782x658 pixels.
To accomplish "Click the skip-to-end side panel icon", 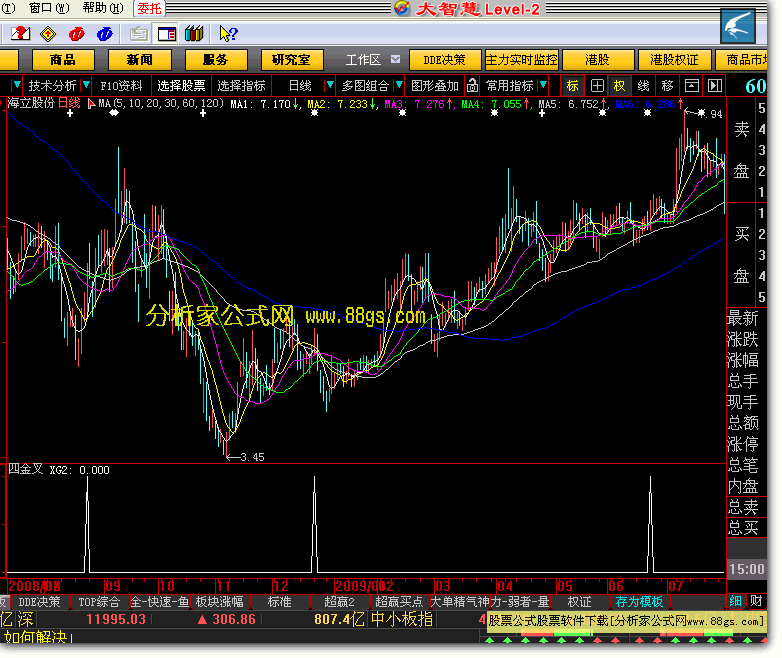I will click(715, 86).
